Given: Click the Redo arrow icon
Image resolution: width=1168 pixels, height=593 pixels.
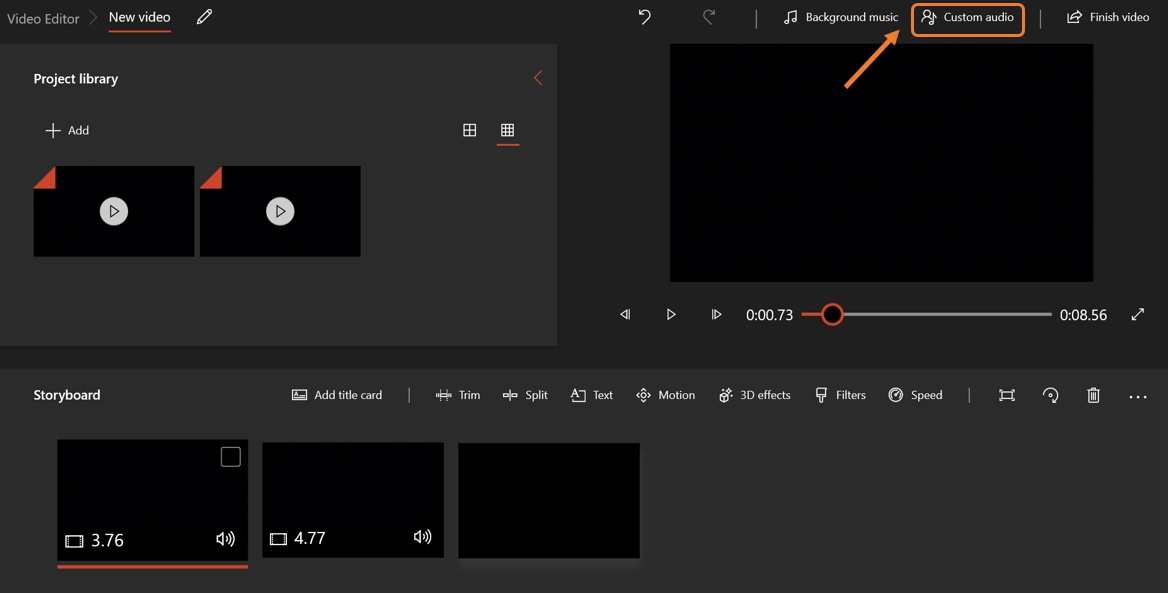Looking at the screenshot, I should coord(709,17).
